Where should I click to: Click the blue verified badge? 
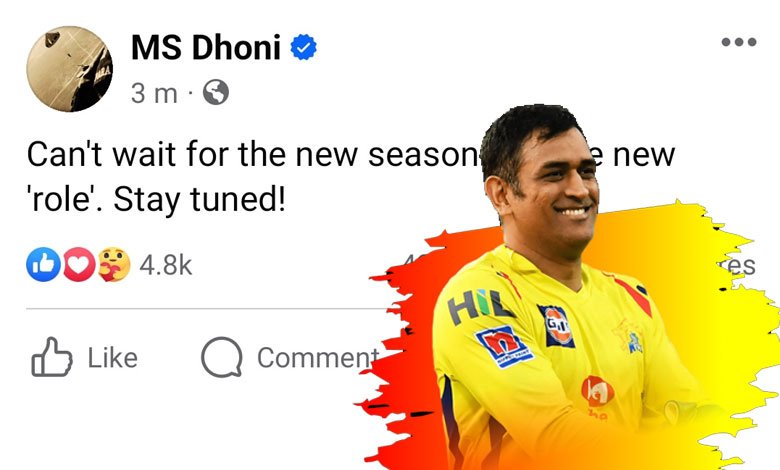(303, 48)
